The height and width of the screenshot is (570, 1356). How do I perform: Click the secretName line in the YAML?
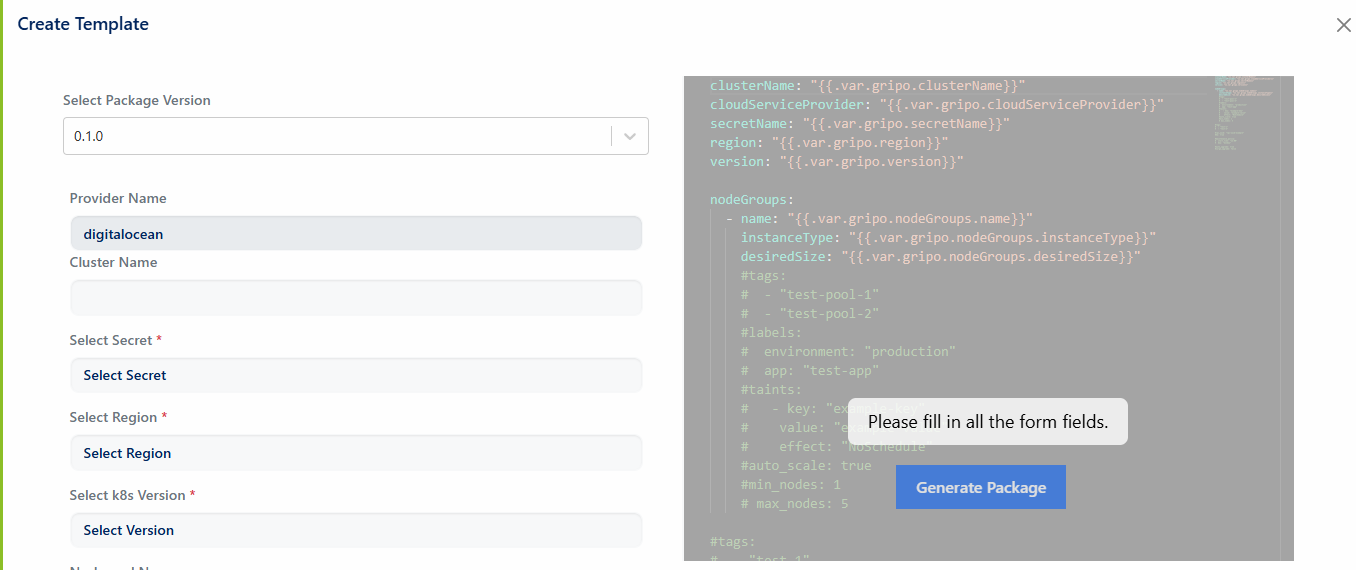click(x=859, y=123)
